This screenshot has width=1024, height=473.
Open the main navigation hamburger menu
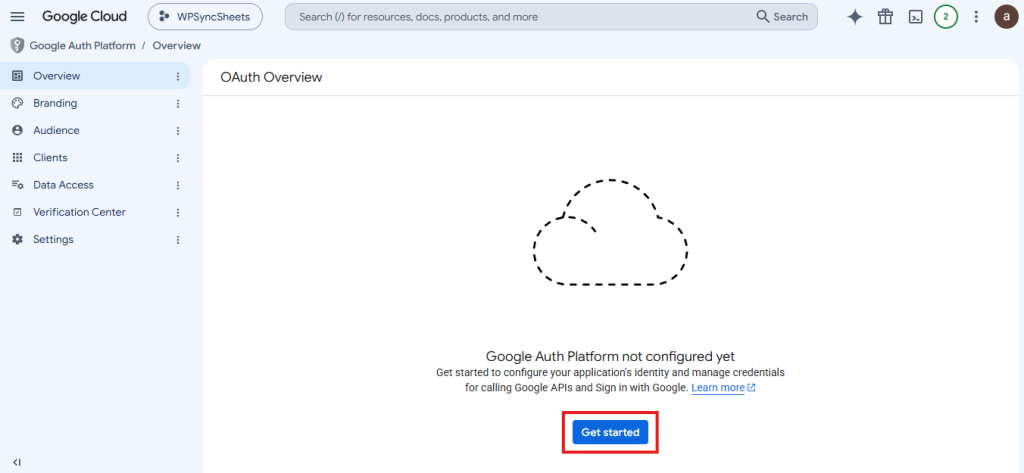pyautogui.click(x=18, y=17)
